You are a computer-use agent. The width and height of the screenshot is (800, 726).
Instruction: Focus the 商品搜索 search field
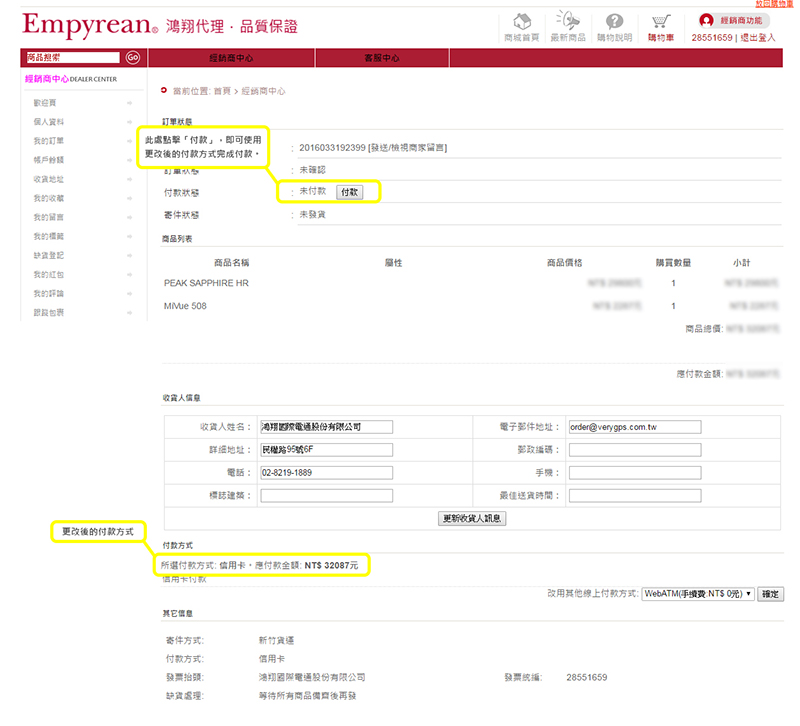72,58
